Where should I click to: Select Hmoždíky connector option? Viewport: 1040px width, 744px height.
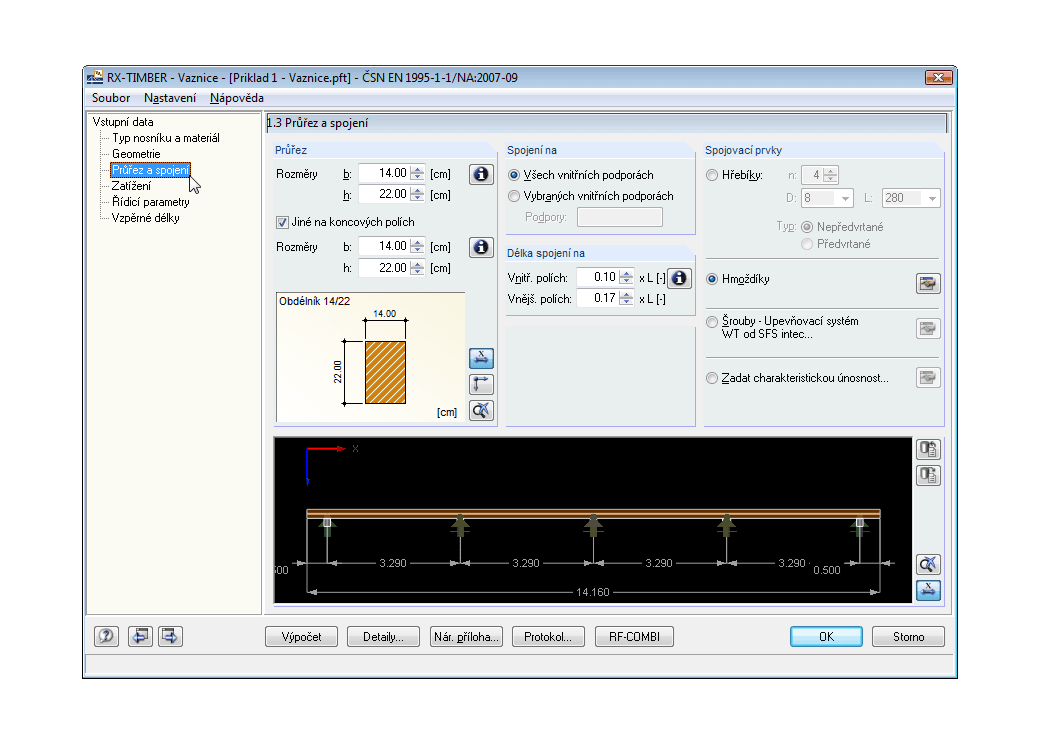pos(712,279)
